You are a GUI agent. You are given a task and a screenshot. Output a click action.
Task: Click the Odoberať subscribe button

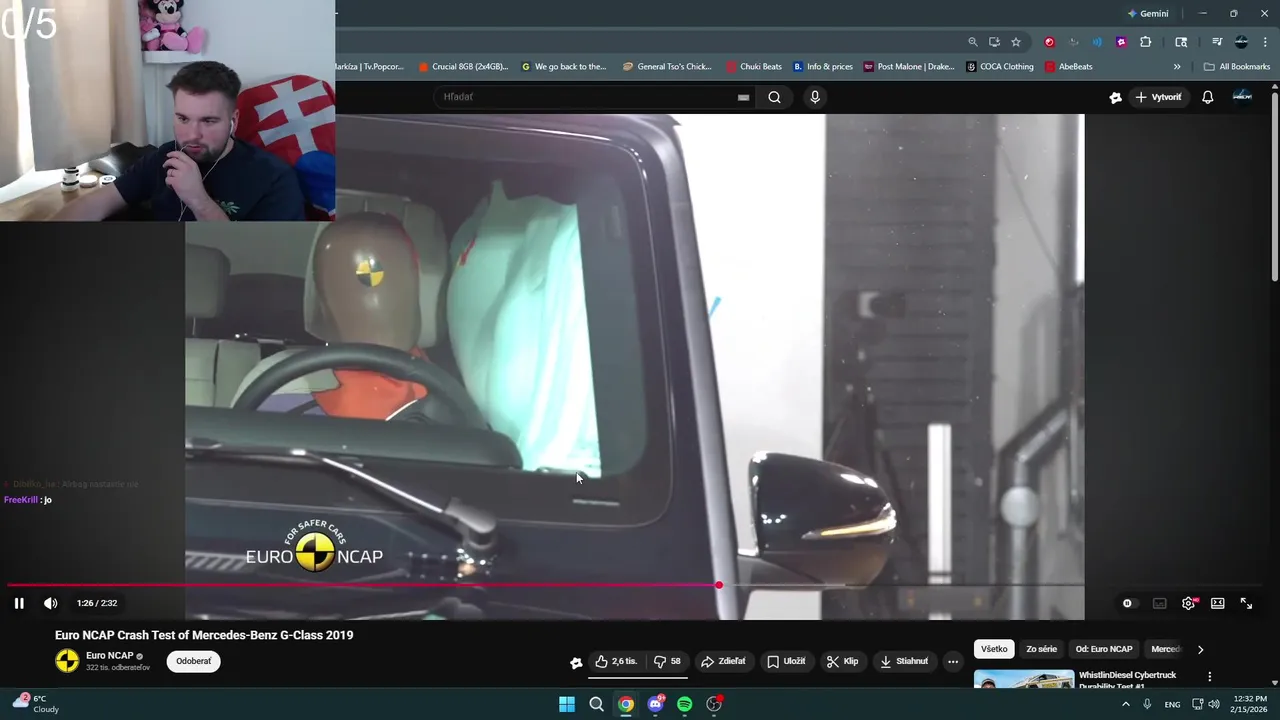[194, 661]
